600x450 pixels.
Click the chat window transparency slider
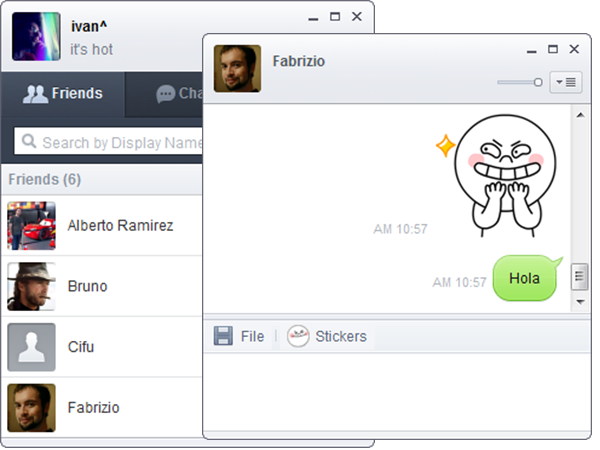(x=520, y=82)
